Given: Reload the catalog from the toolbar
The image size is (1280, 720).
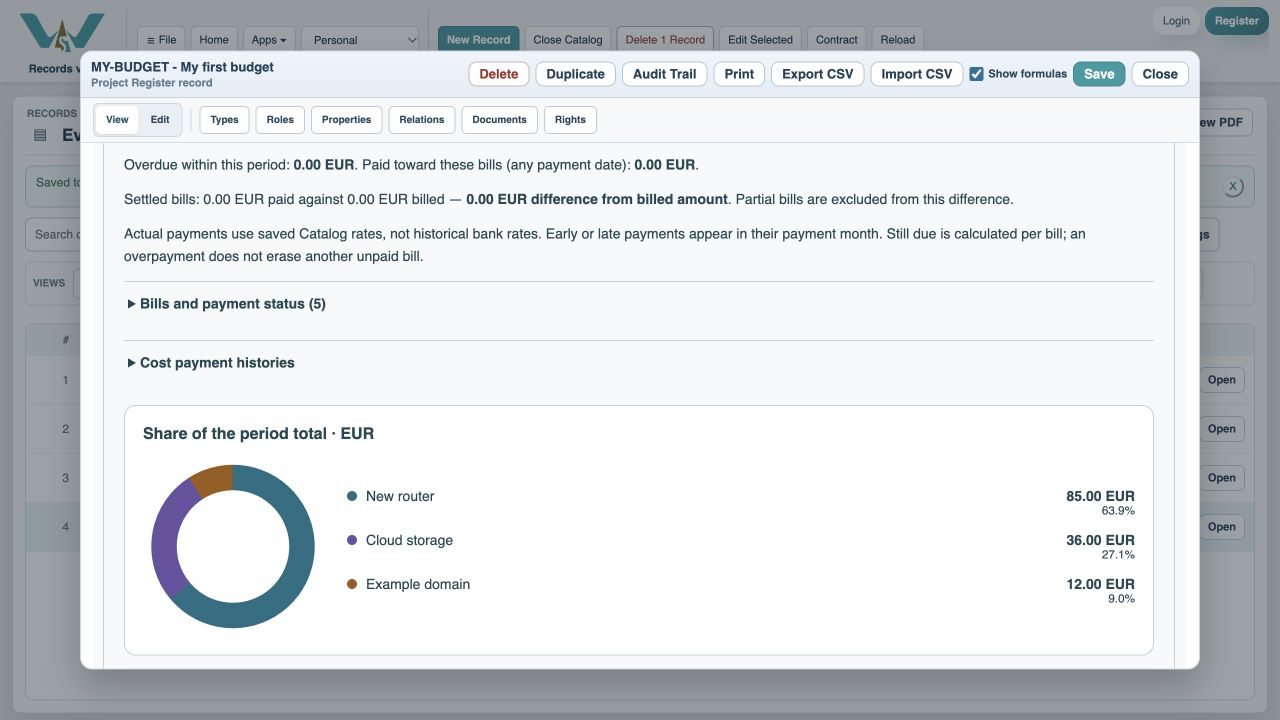Looking at the screenshot, I should pos(898,40).
